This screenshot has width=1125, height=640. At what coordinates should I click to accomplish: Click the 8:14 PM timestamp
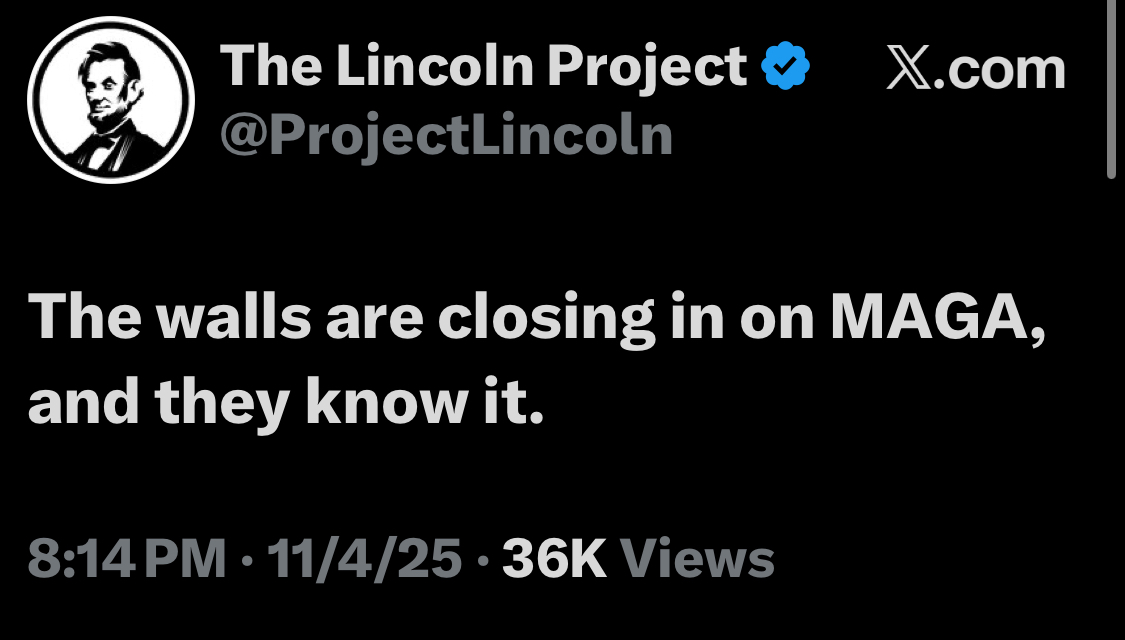click(126, 559)
